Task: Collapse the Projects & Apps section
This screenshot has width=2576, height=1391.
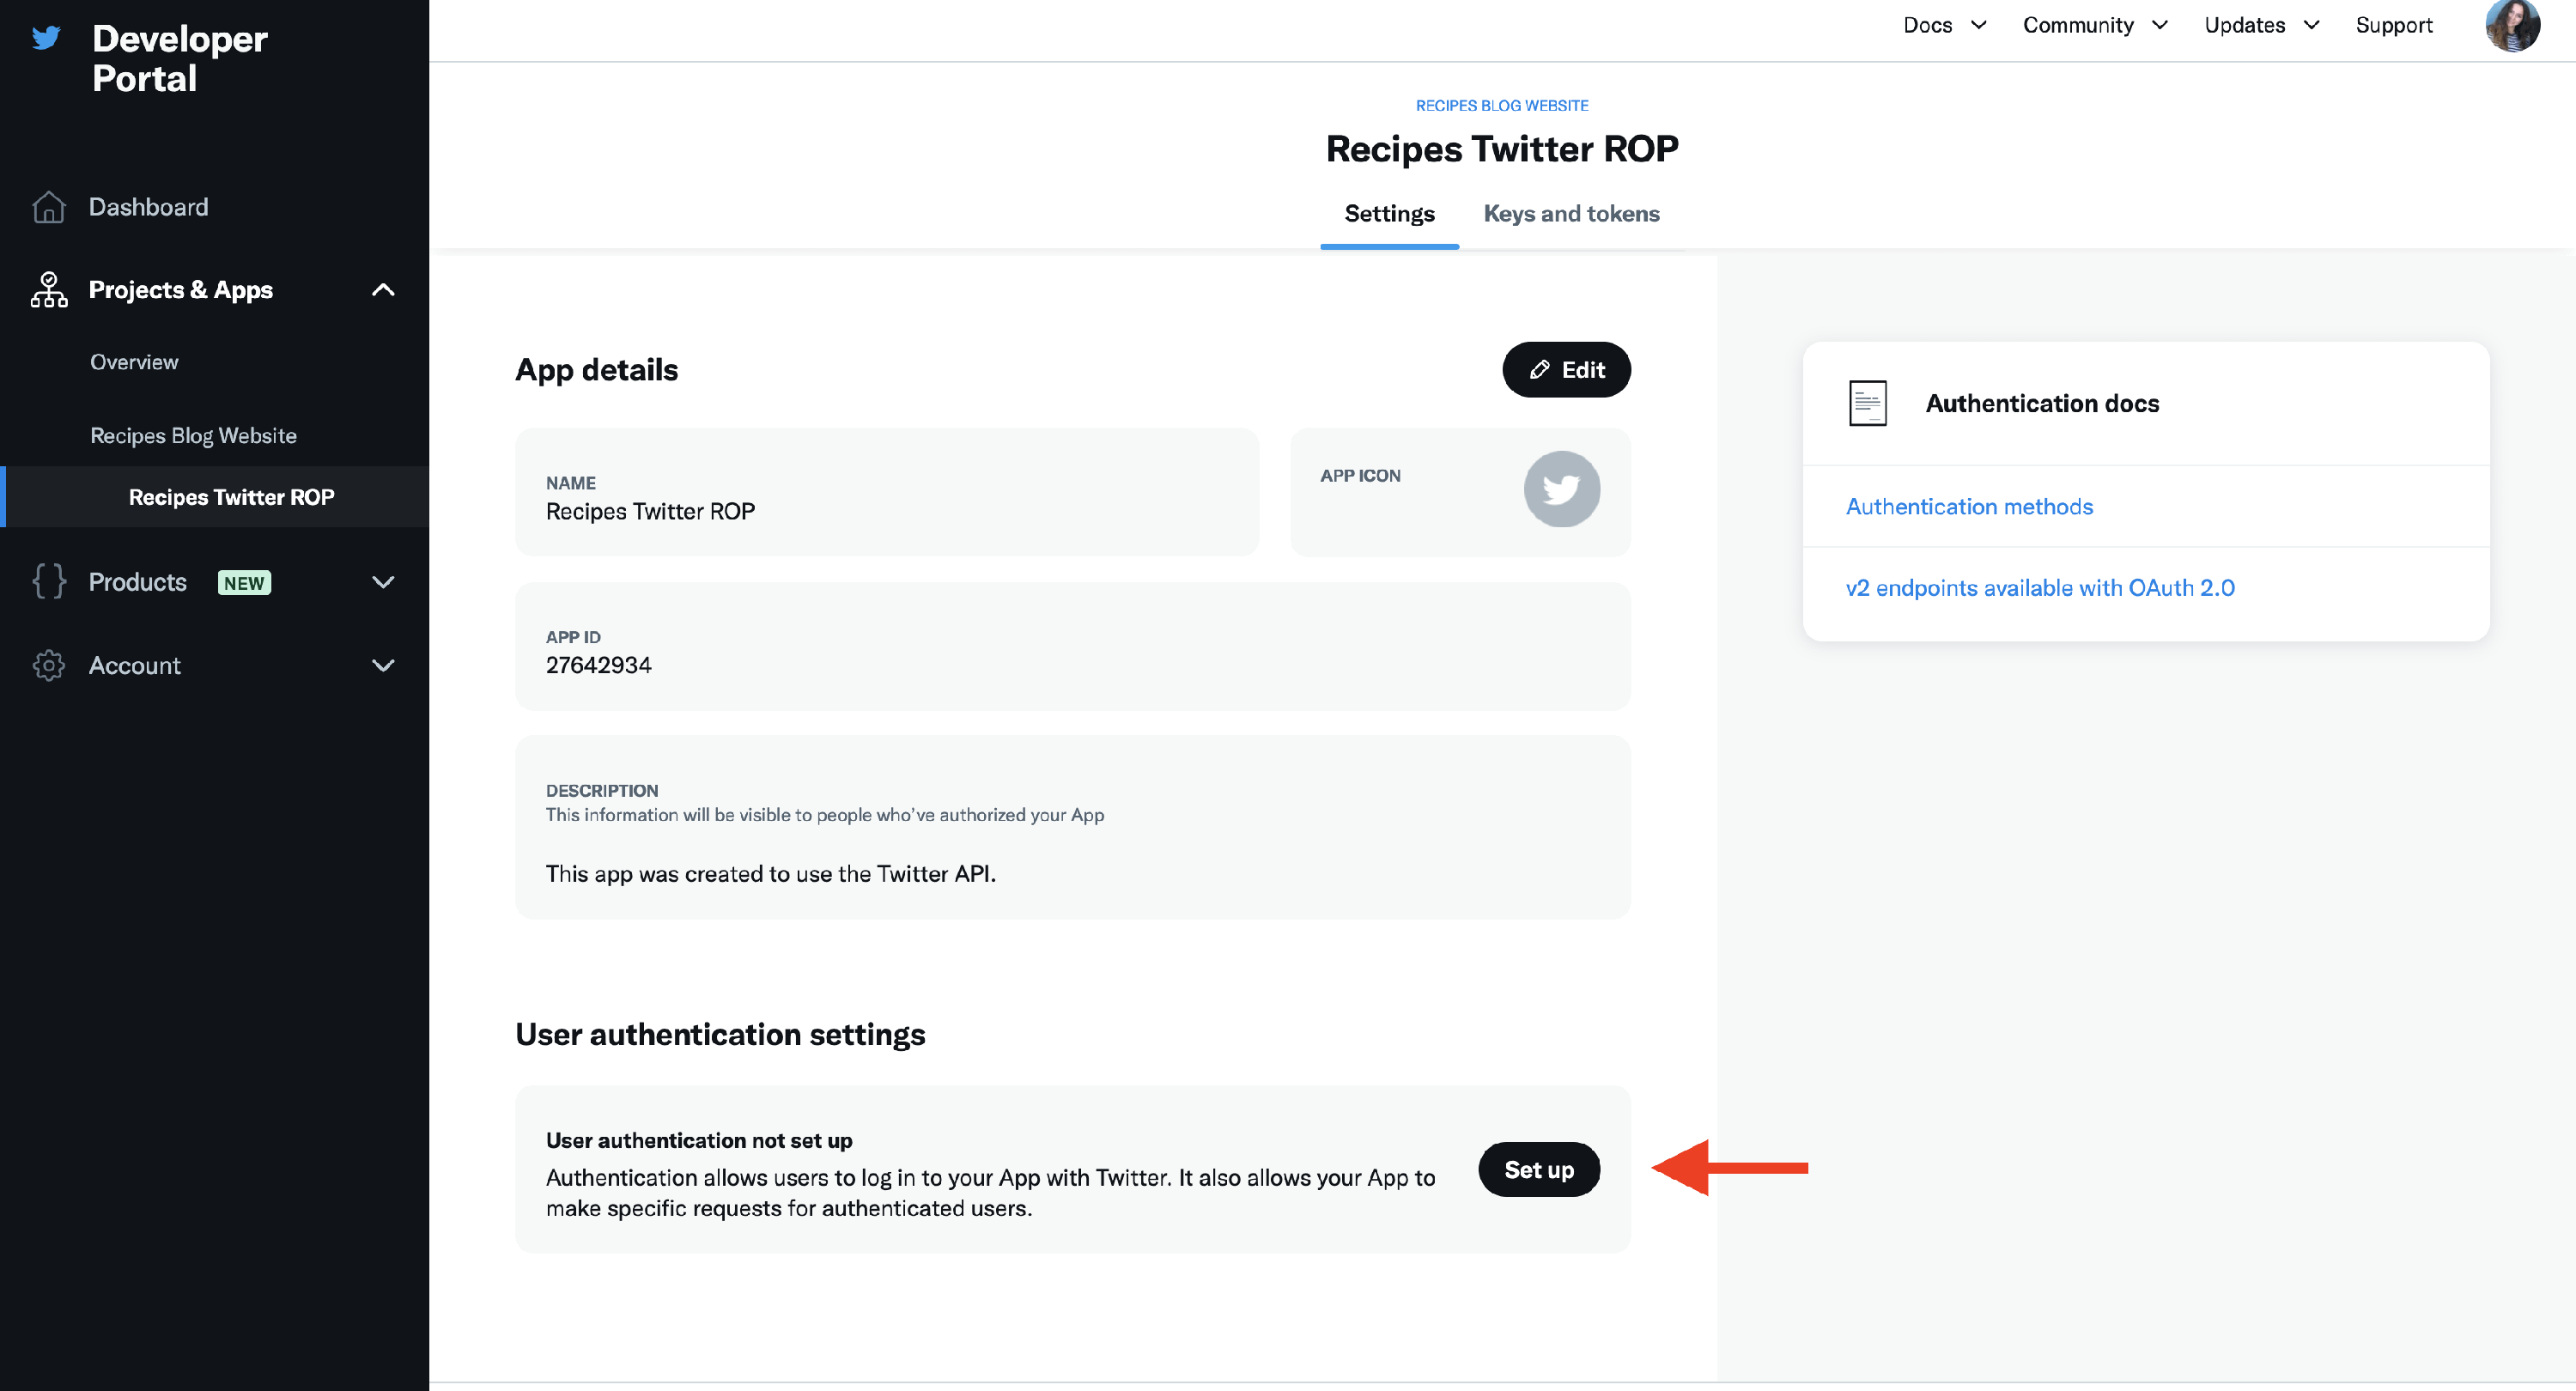Action: point(383,290)
